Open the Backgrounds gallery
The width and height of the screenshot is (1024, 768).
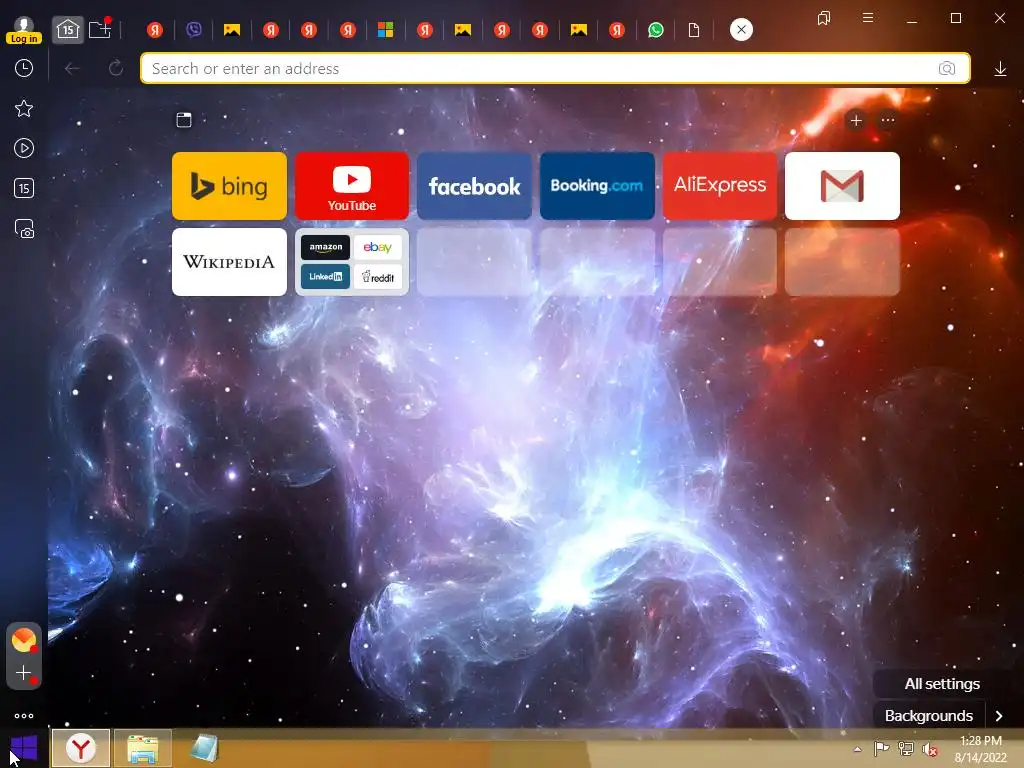[929, 716]
